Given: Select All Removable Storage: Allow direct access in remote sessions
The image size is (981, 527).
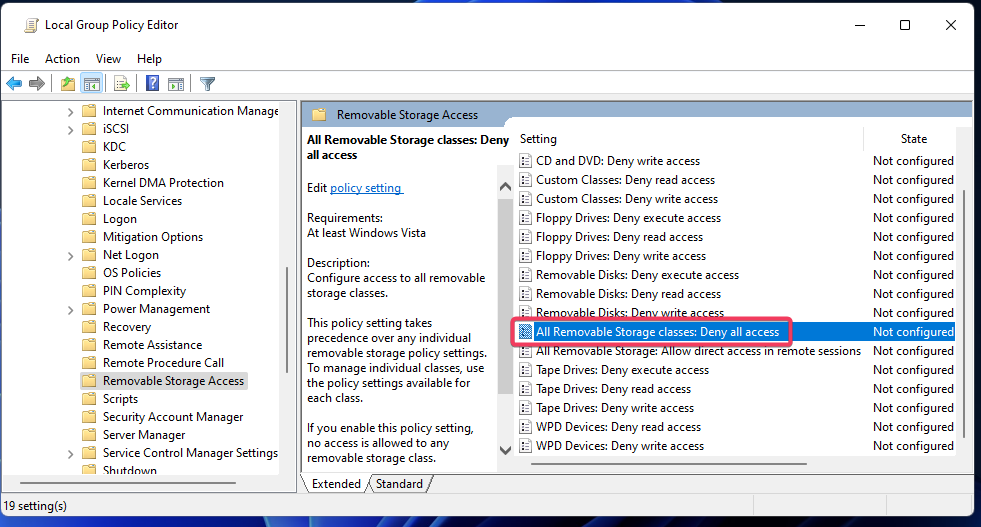Looking at the screenshot, I should click(x=698, y=351).
